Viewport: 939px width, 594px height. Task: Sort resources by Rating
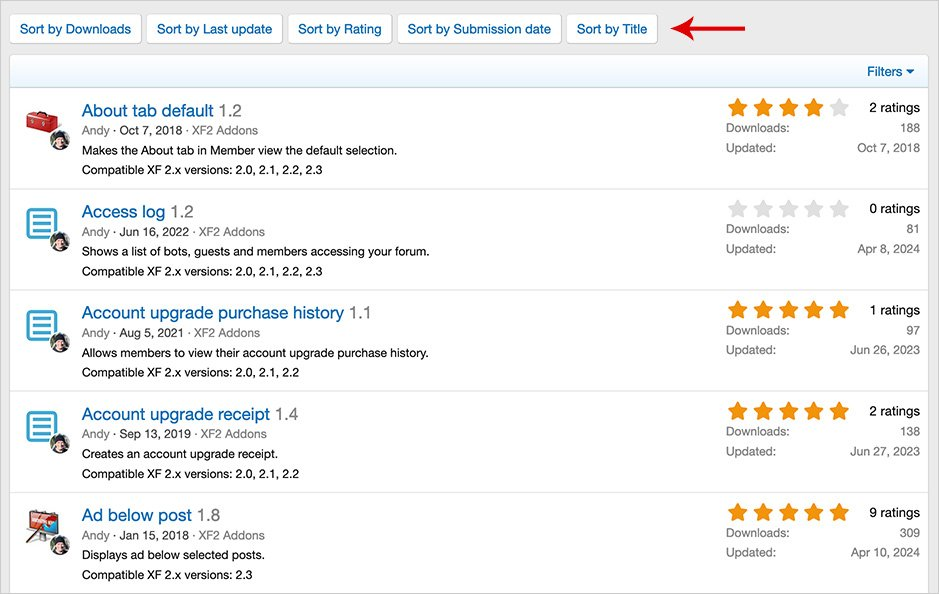click(339, 29)
